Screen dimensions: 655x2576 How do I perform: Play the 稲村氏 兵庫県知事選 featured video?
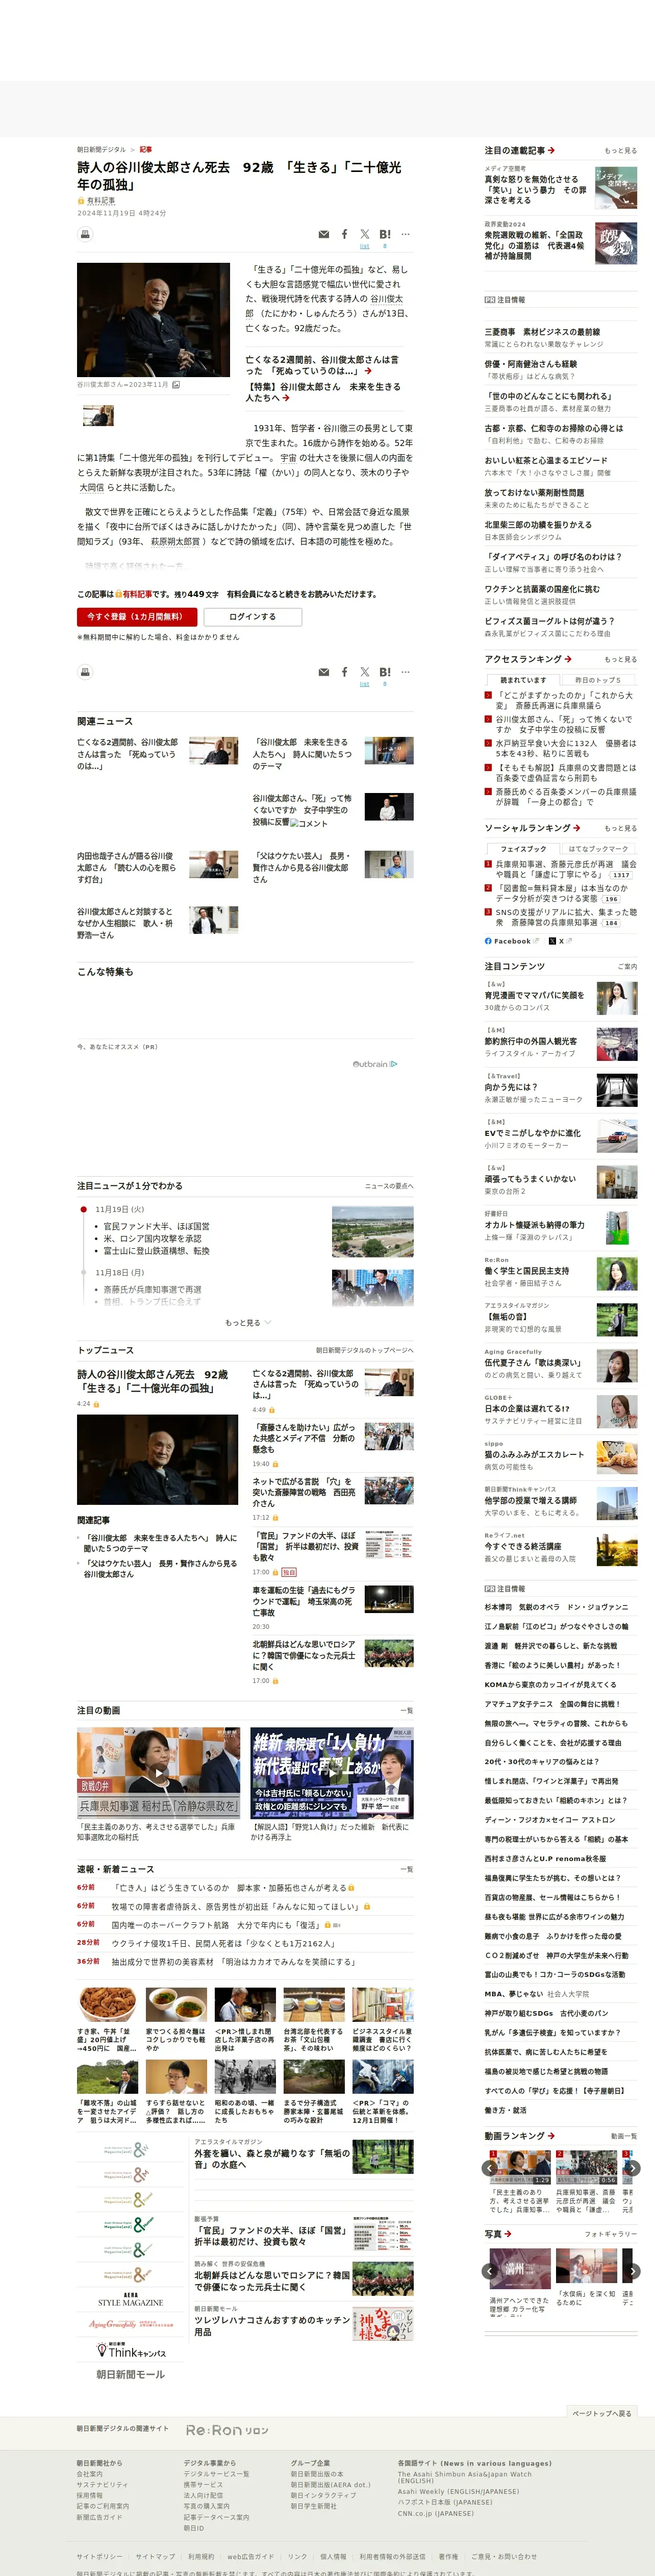[x=158, y=1773]
